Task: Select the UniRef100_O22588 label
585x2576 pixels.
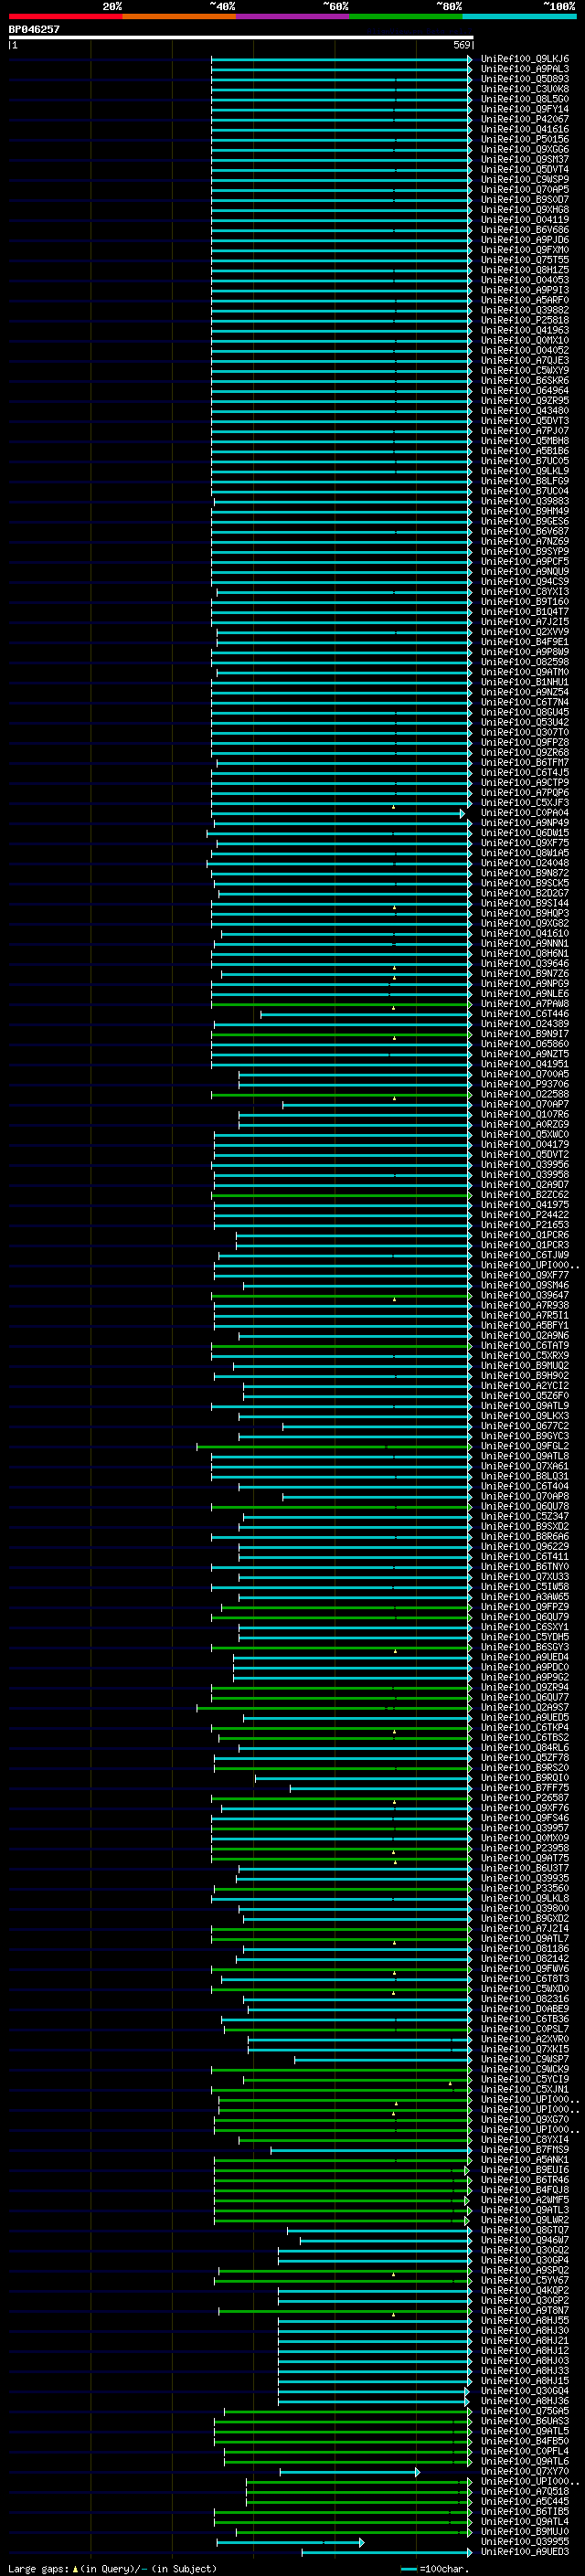Action: click(525, 1094)
